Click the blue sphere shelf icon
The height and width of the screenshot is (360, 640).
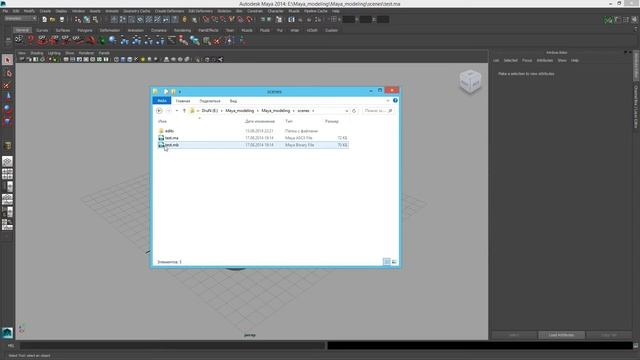(x=113, y=40)
